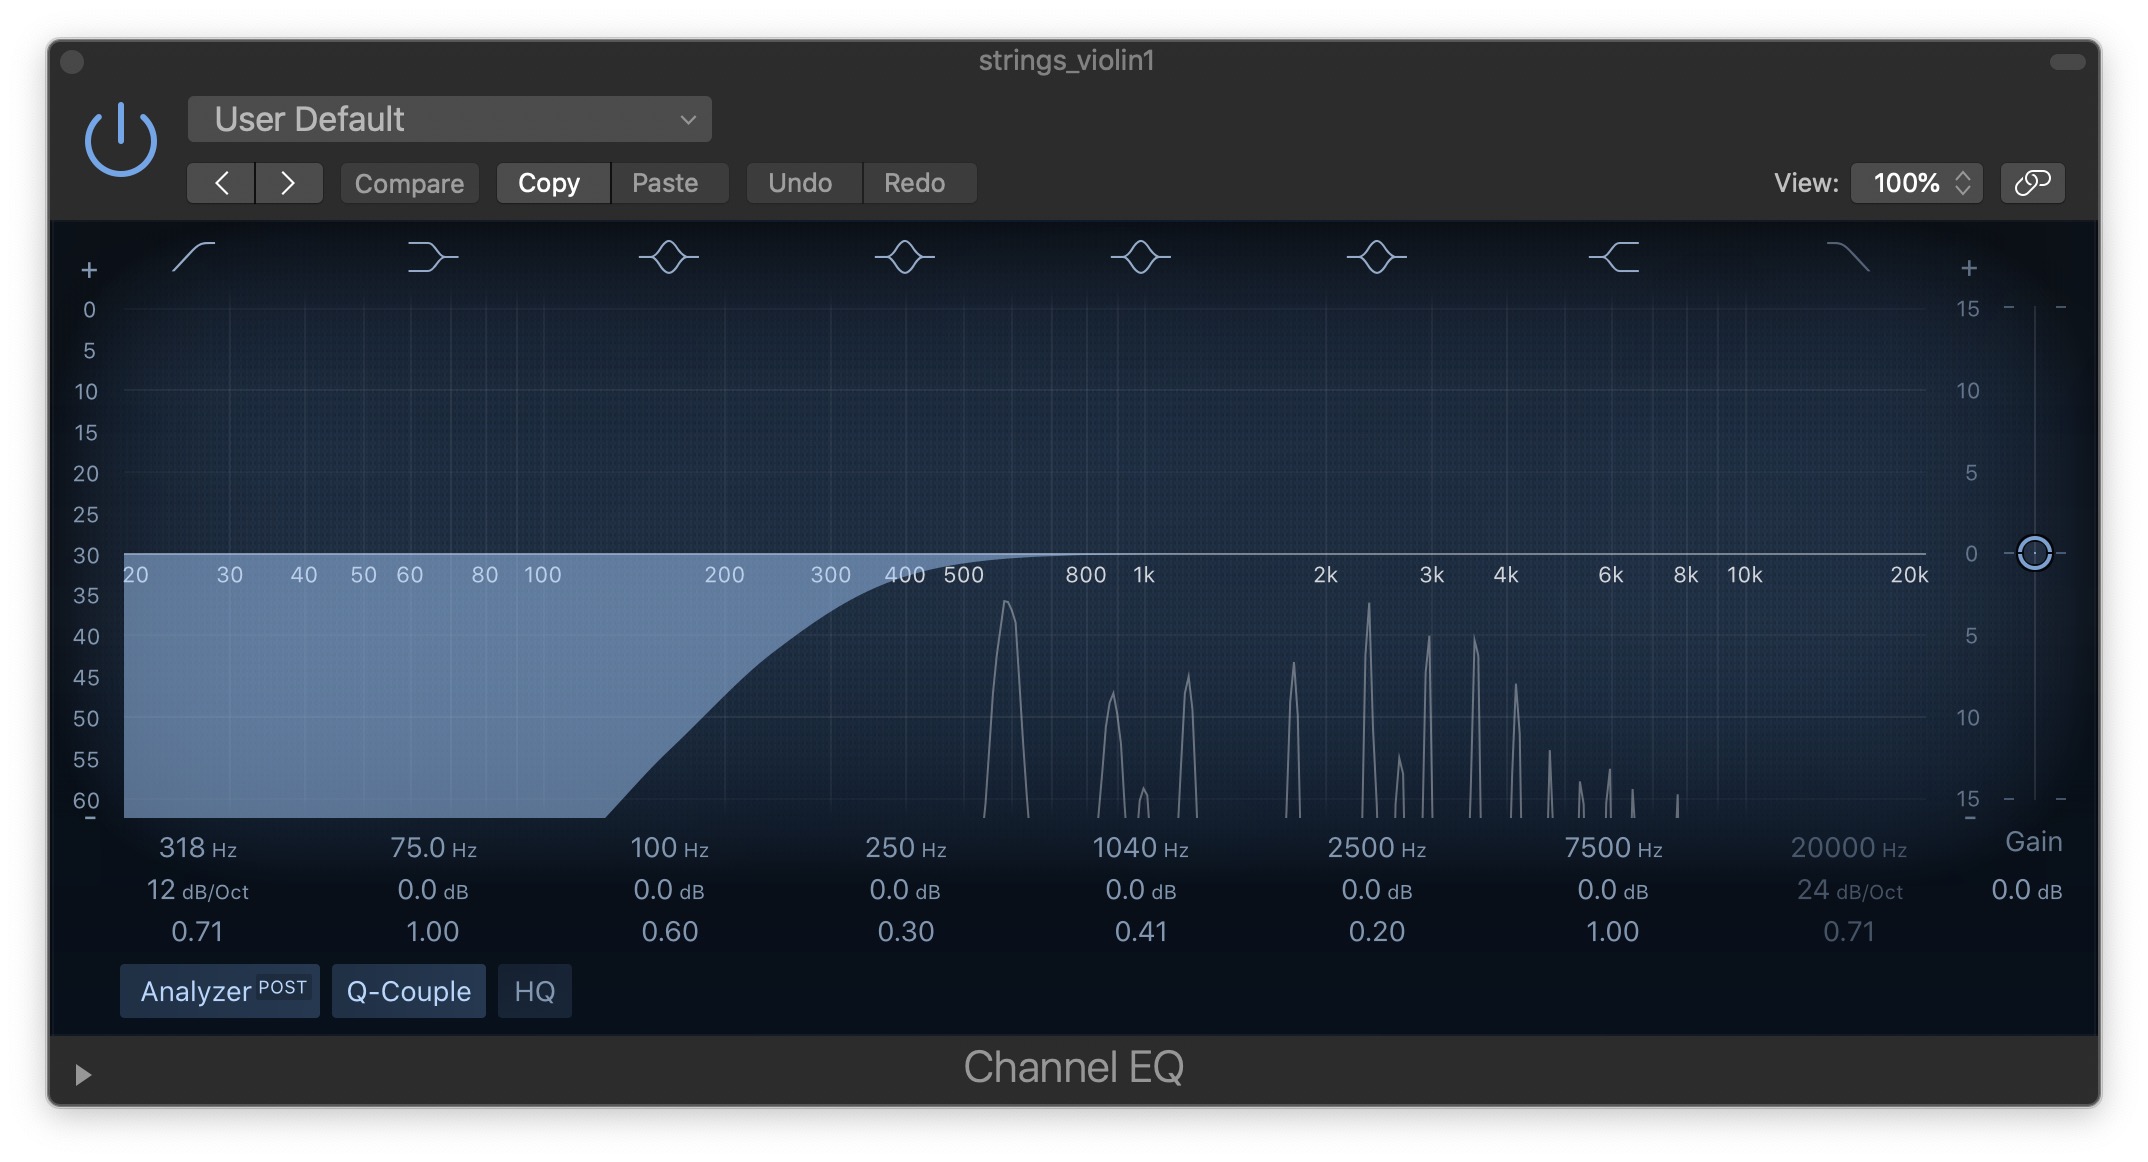Enable the low shelf band icon

click(432, 257)
